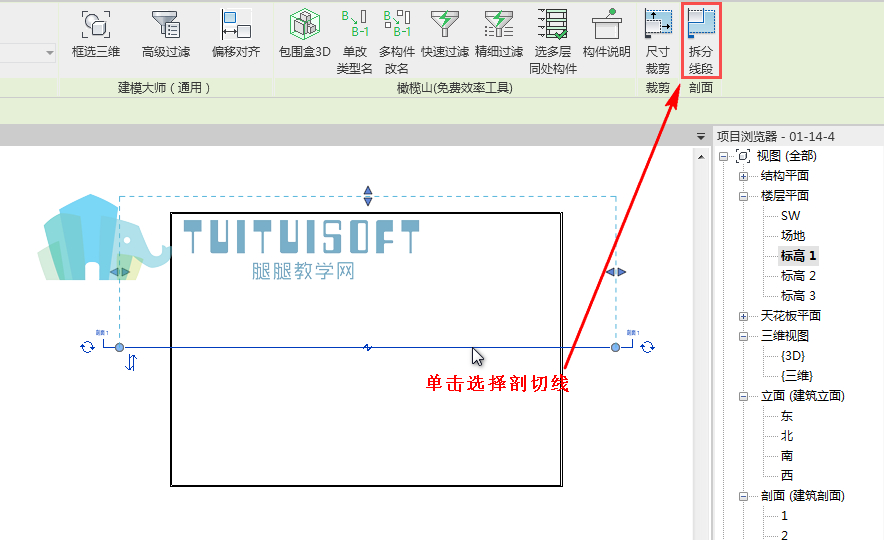Open the 北 elevation view

(787, 436)
